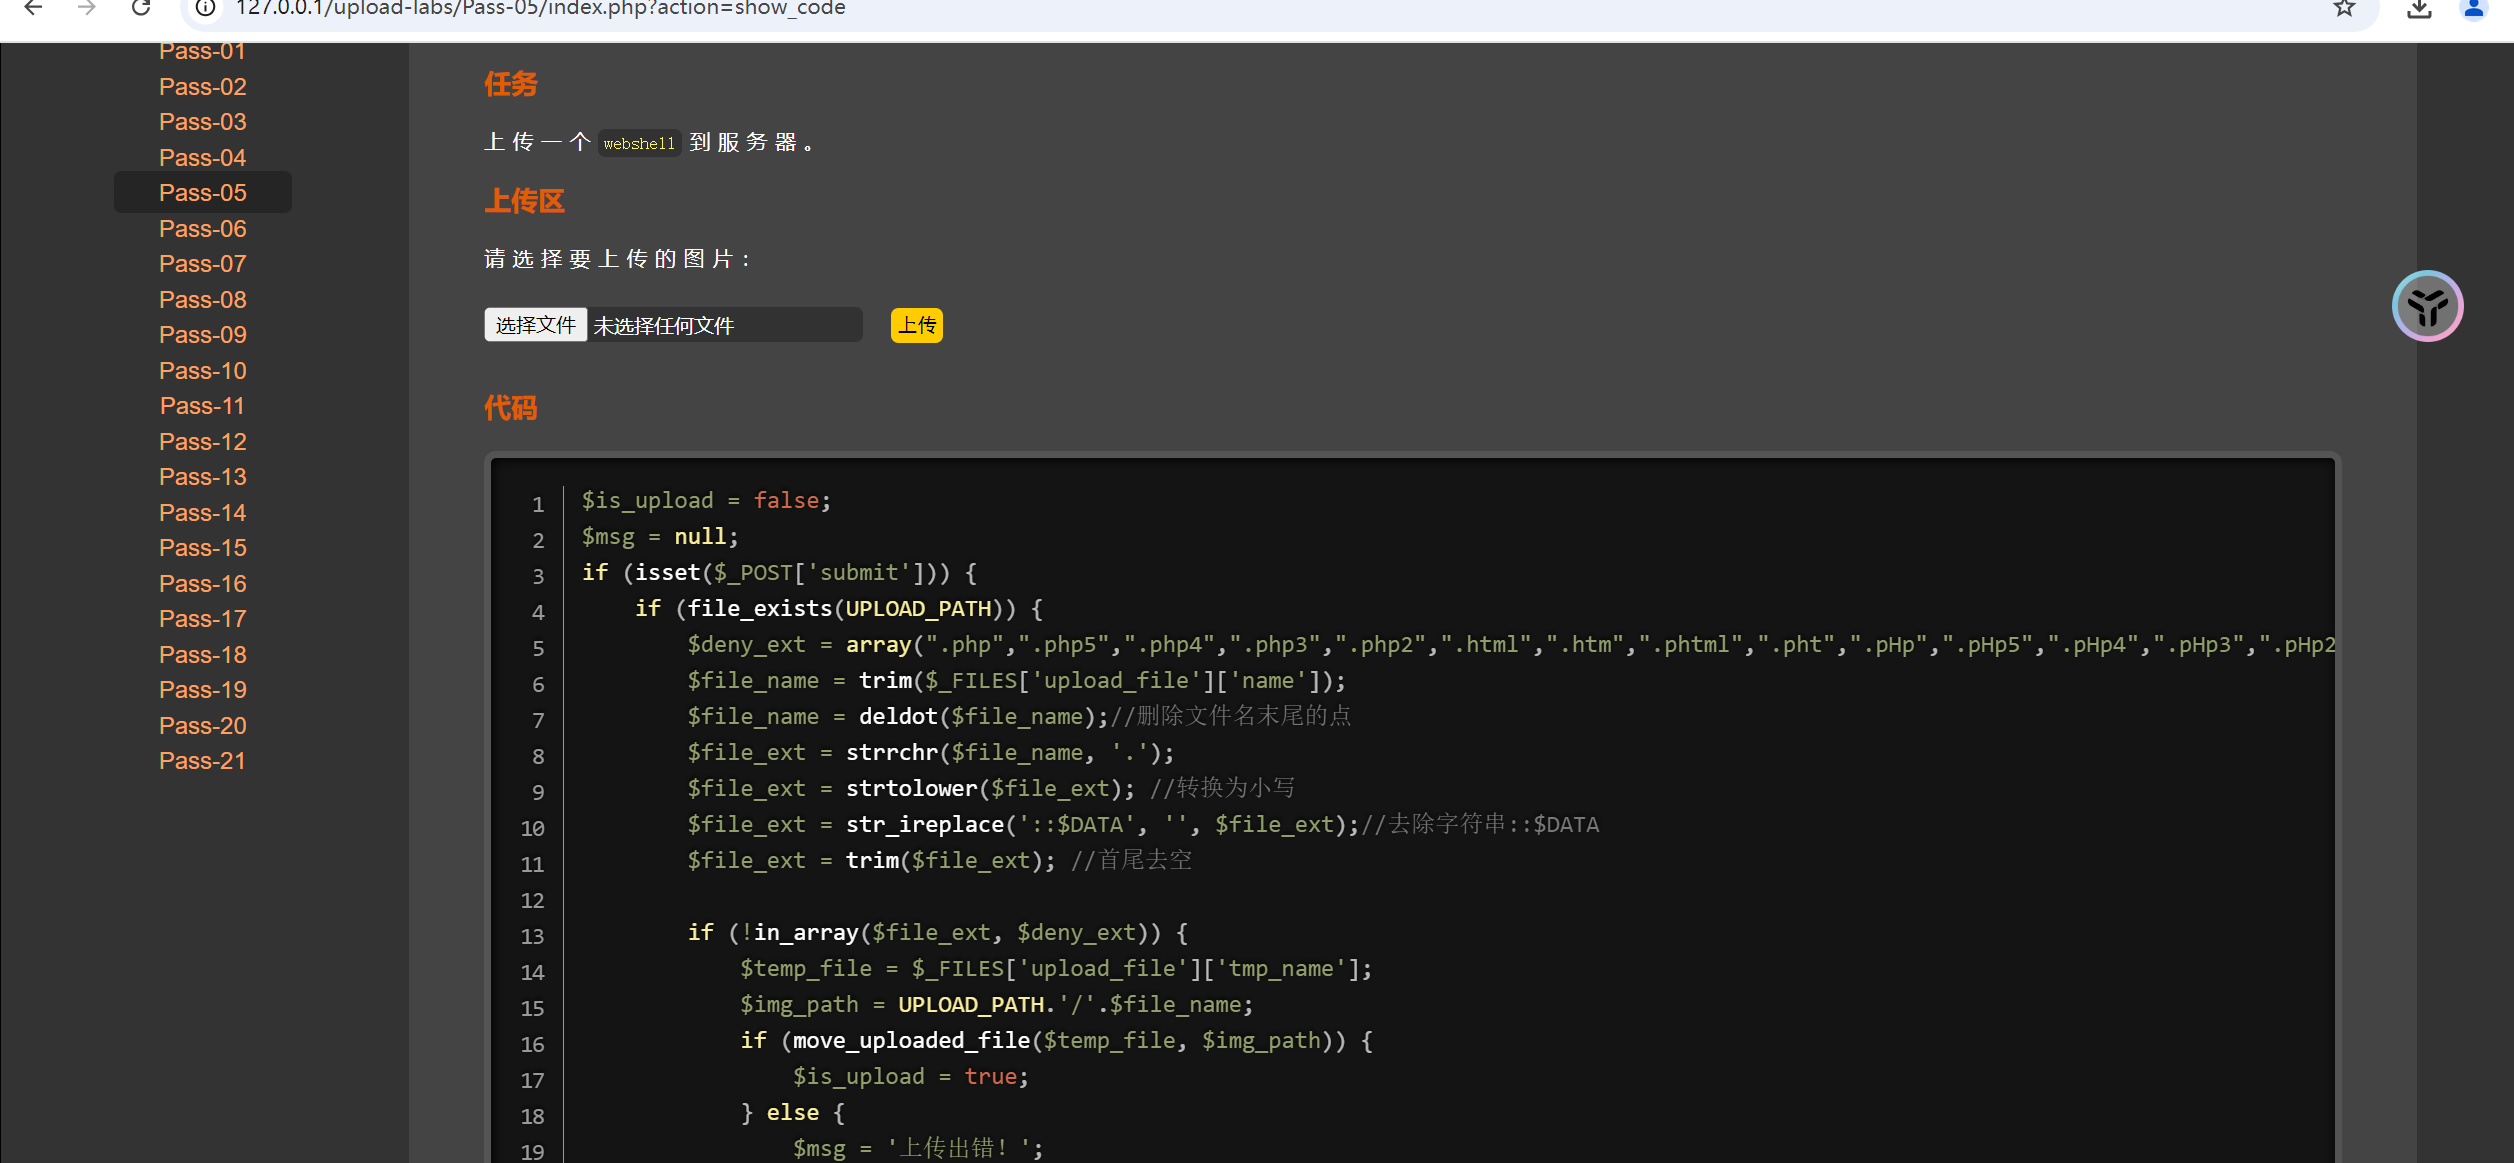Reload the page
The image size is (2514, 1163).
pos(141,9)
